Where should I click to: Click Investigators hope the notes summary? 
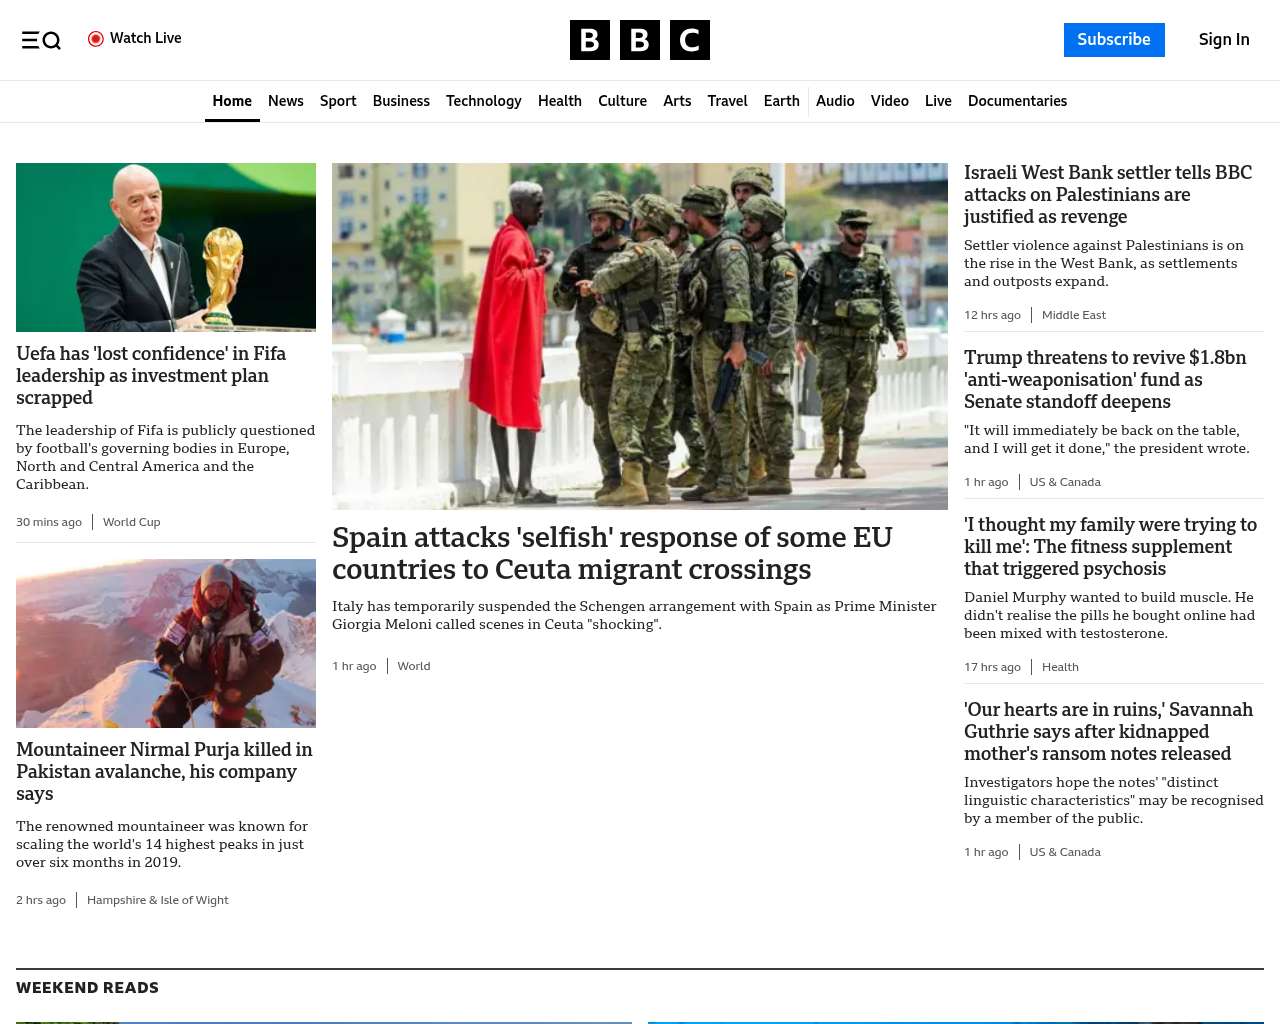tap(1114, 800)
